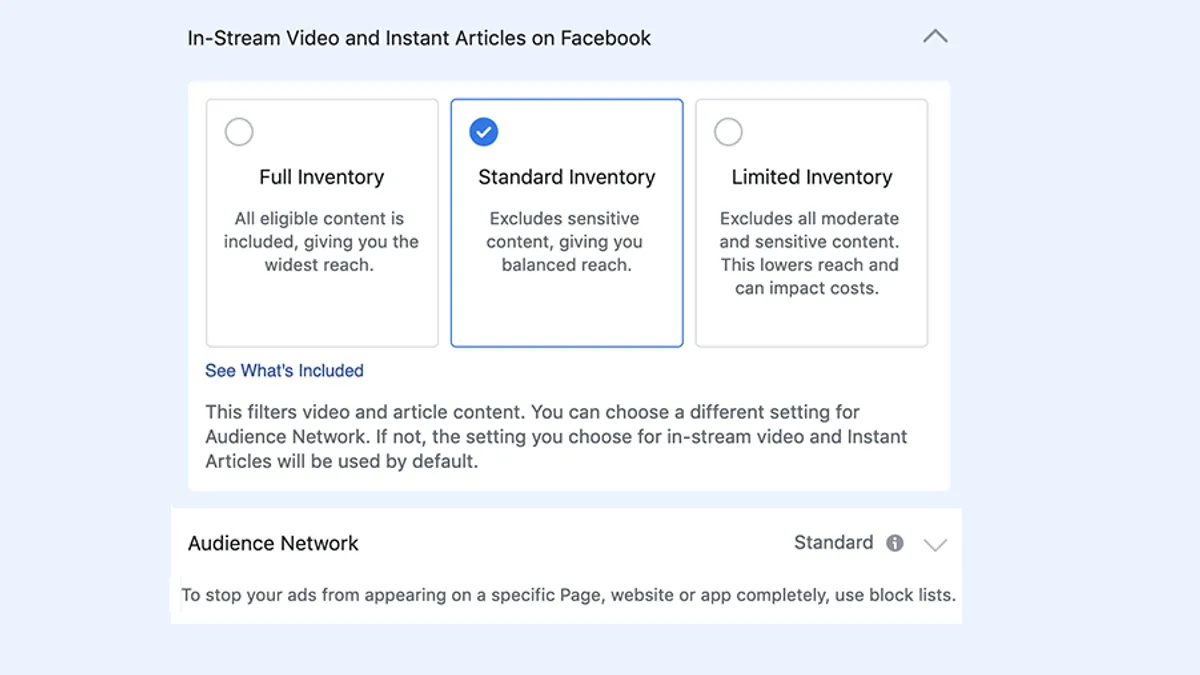
Task: Click the Audience Network label
Action: [x=273, y=544]
